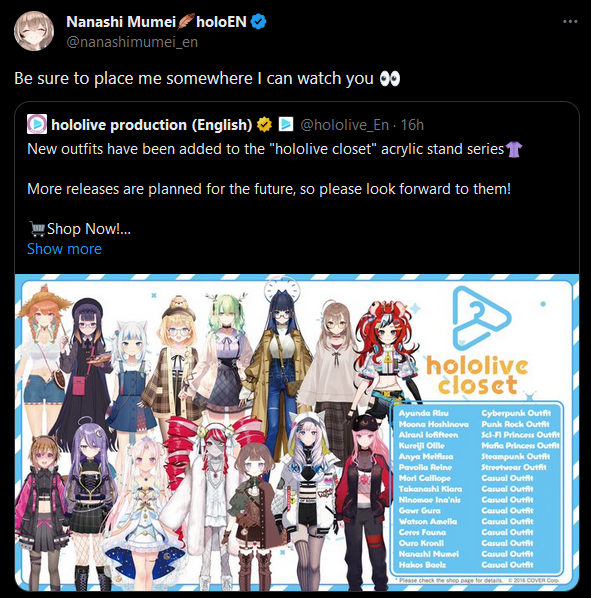Screen dimensions: 591x598
Task: Click the eyes emoji in the tweet
Action: (390, 79)
